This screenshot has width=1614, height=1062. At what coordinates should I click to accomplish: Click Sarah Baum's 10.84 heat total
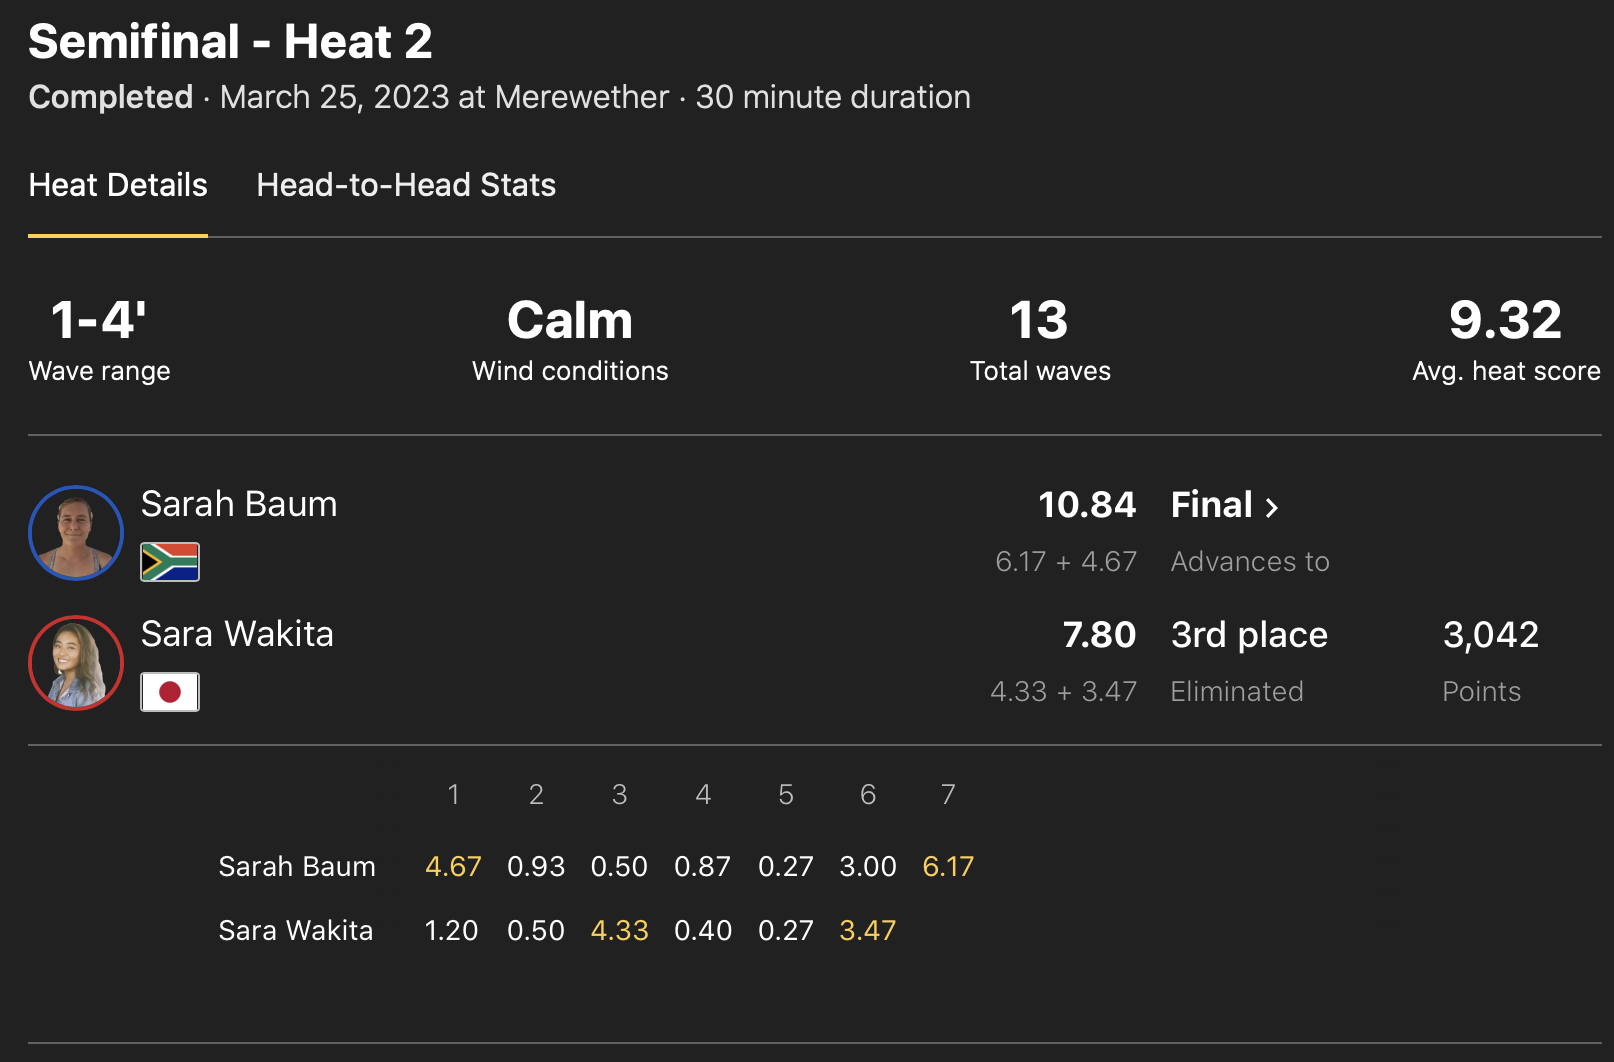[x=1087, y=505]
